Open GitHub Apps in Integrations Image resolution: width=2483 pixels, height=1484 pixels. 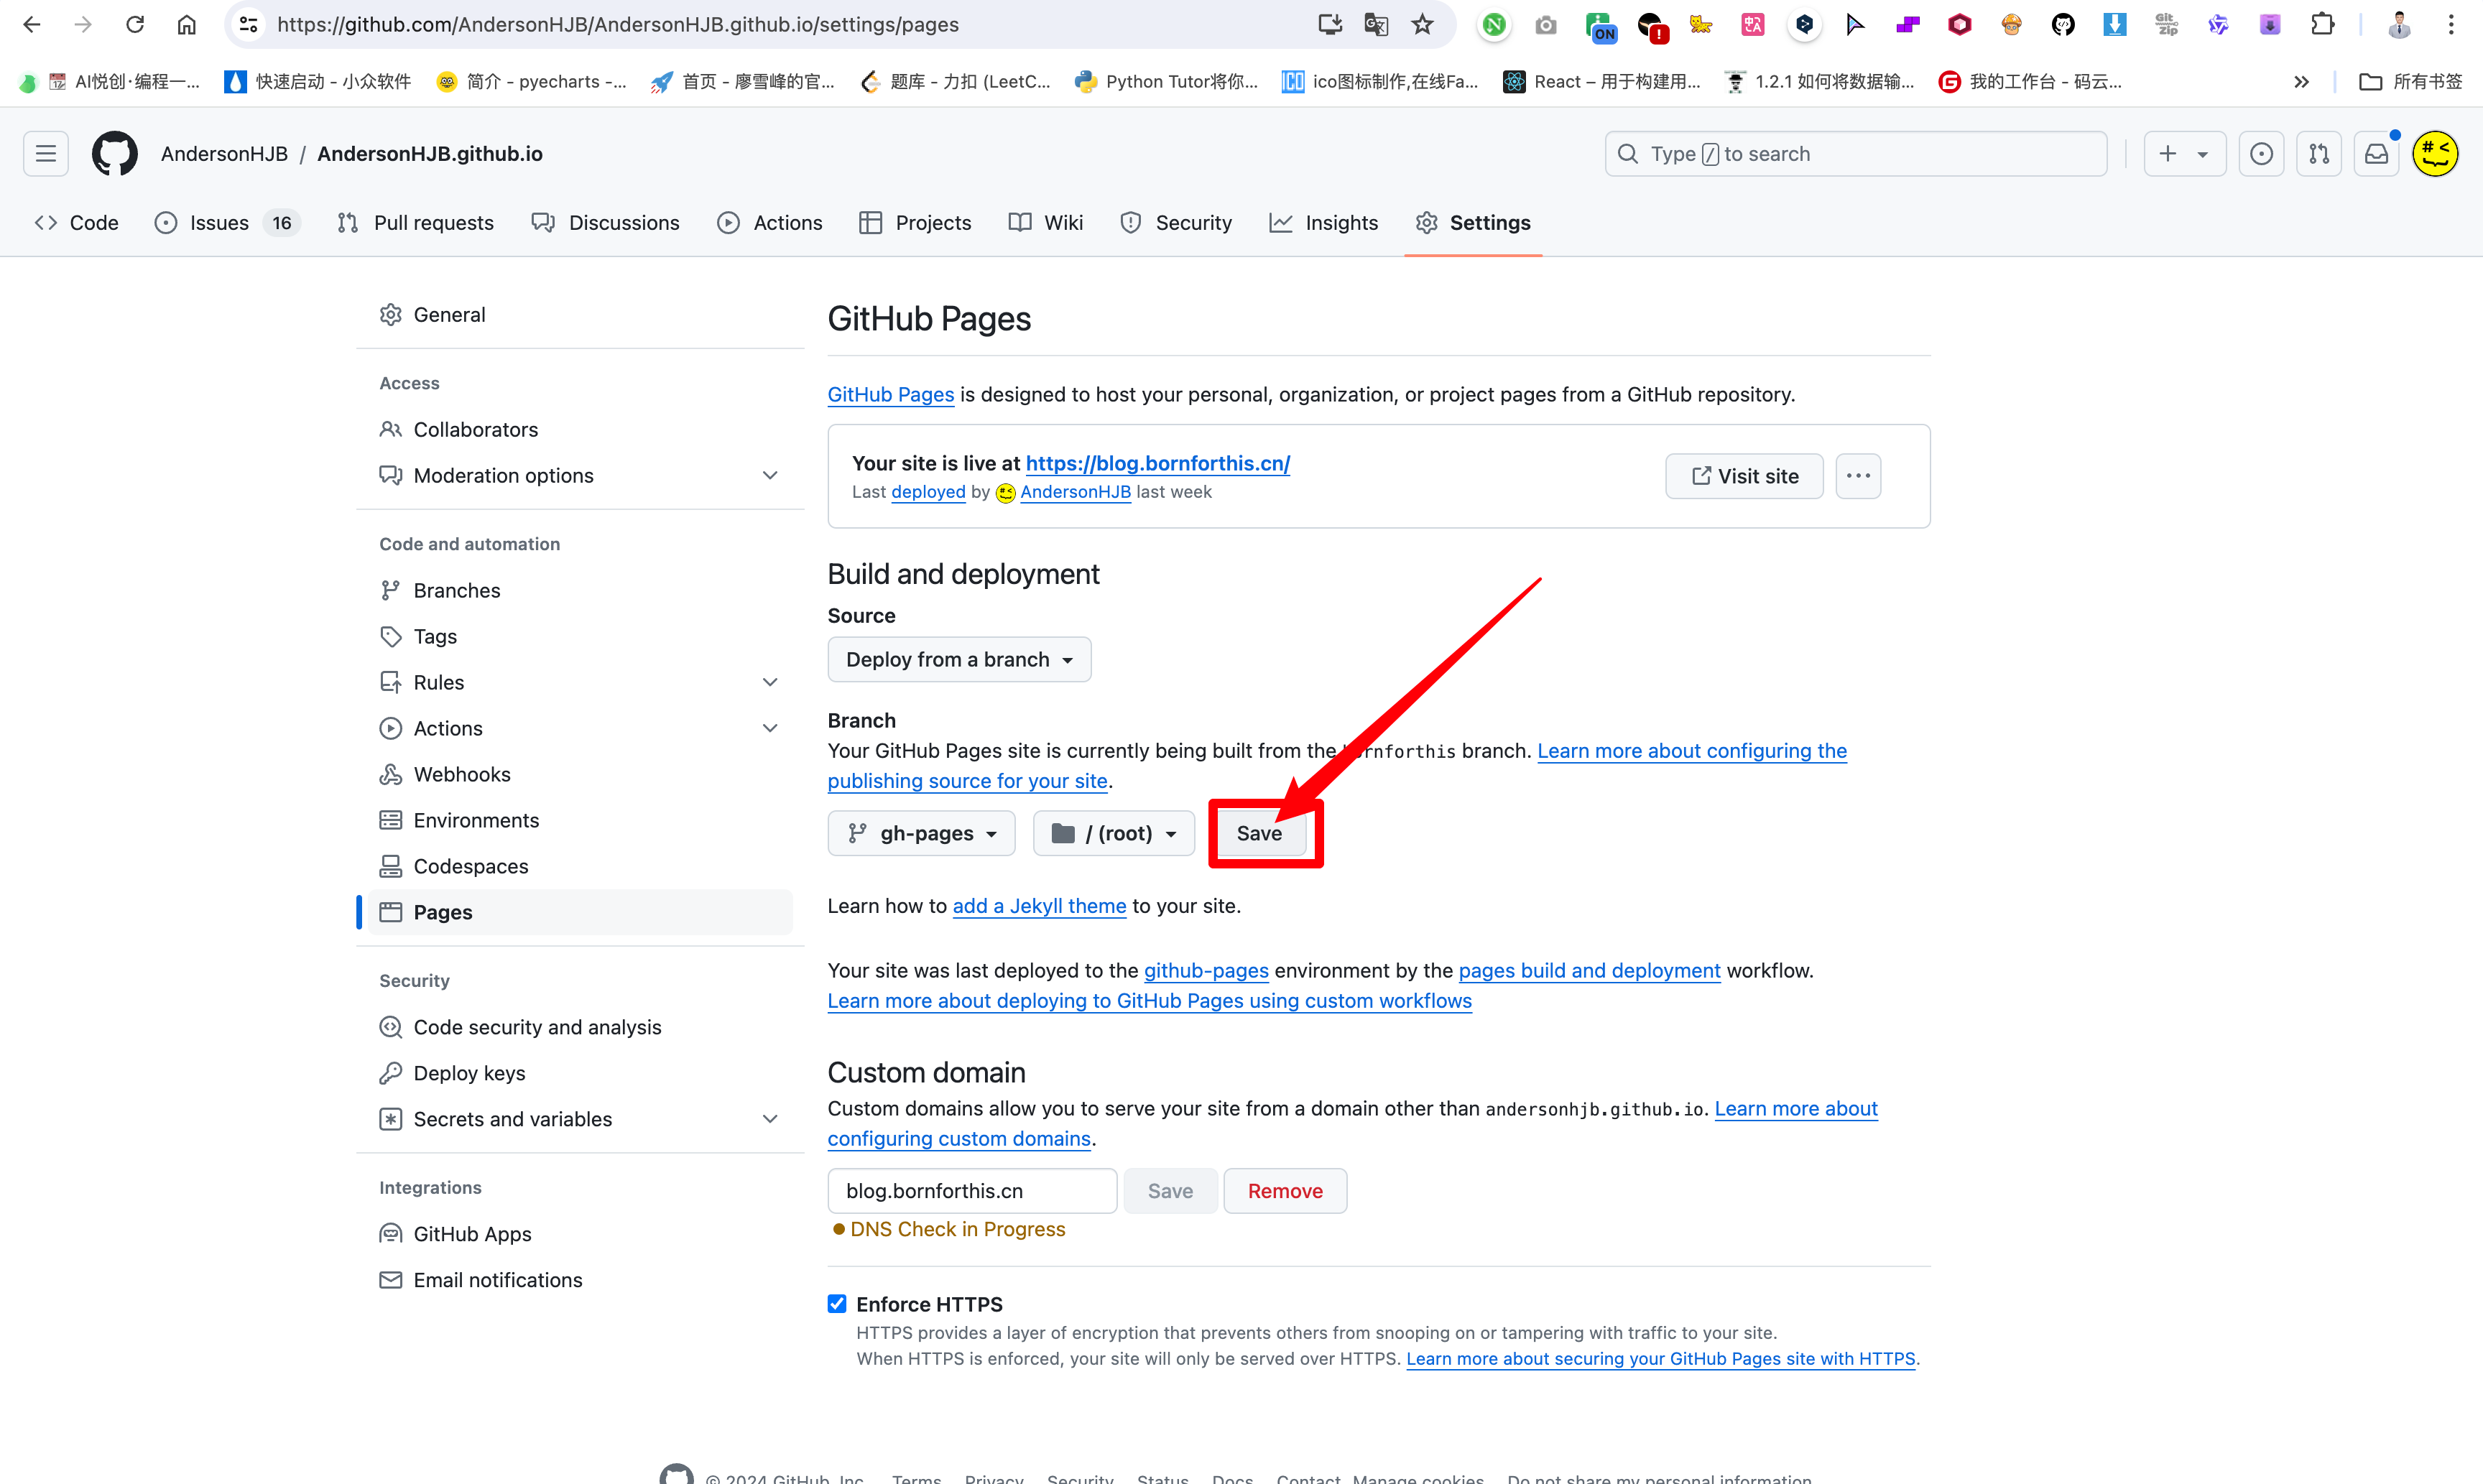coord(580,1234)
